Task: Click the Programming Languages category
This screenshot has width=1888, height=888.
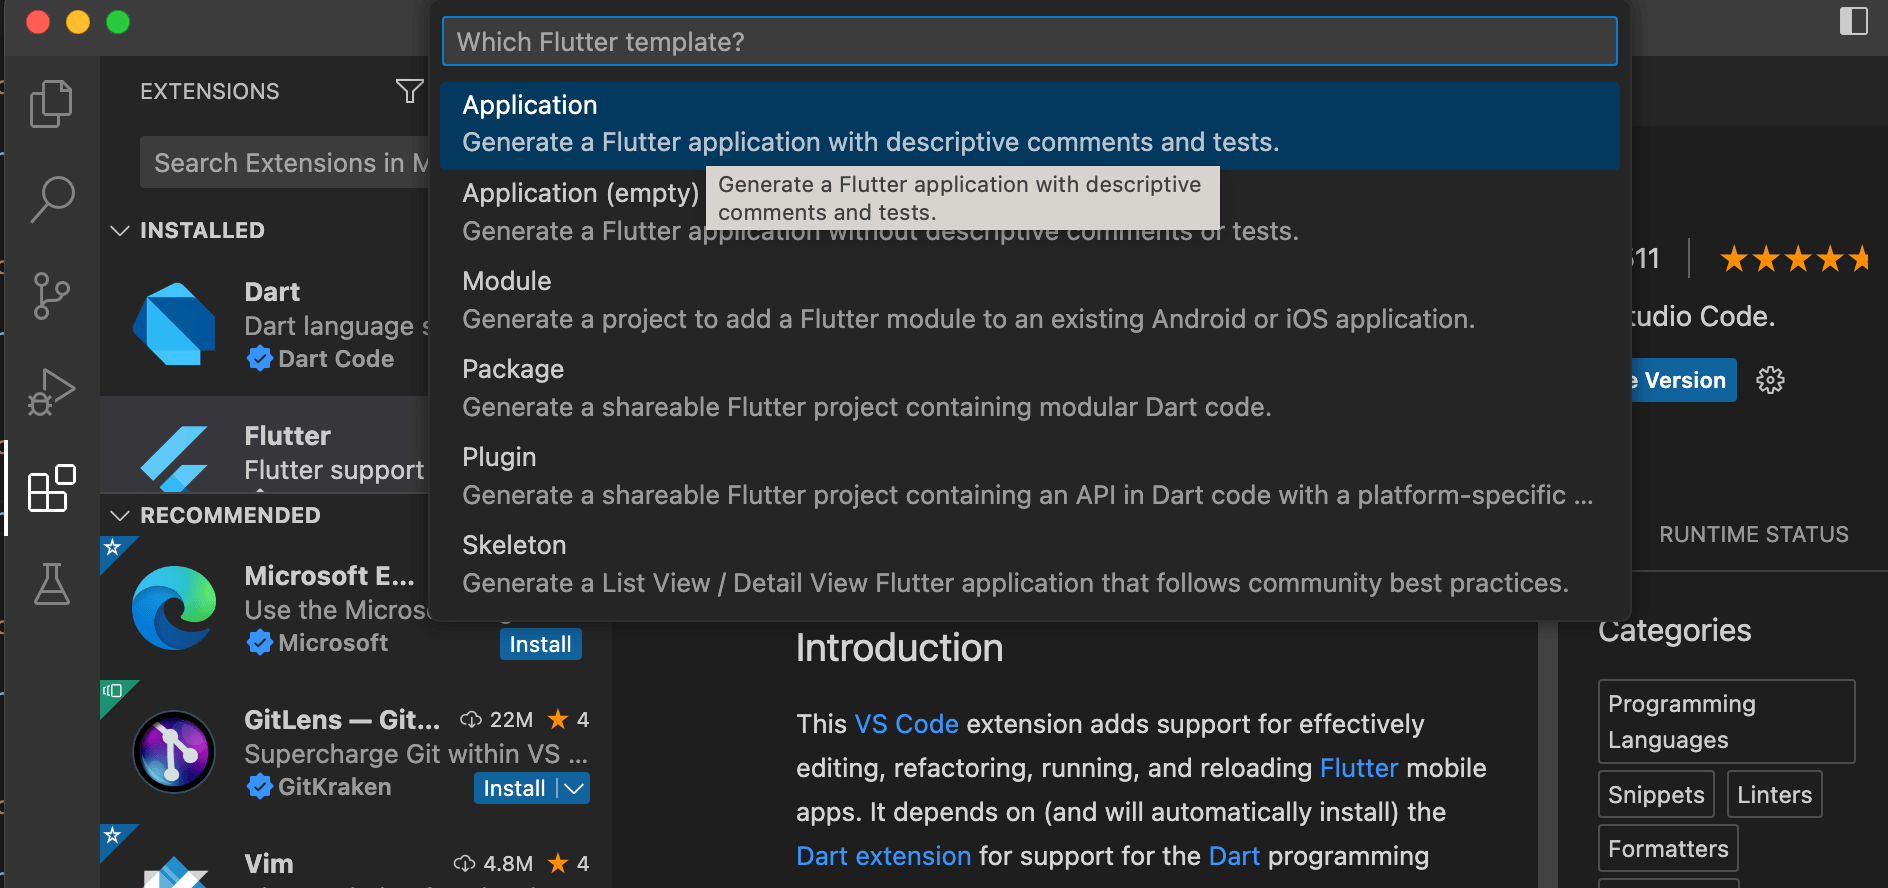Action: [1726, 721]
